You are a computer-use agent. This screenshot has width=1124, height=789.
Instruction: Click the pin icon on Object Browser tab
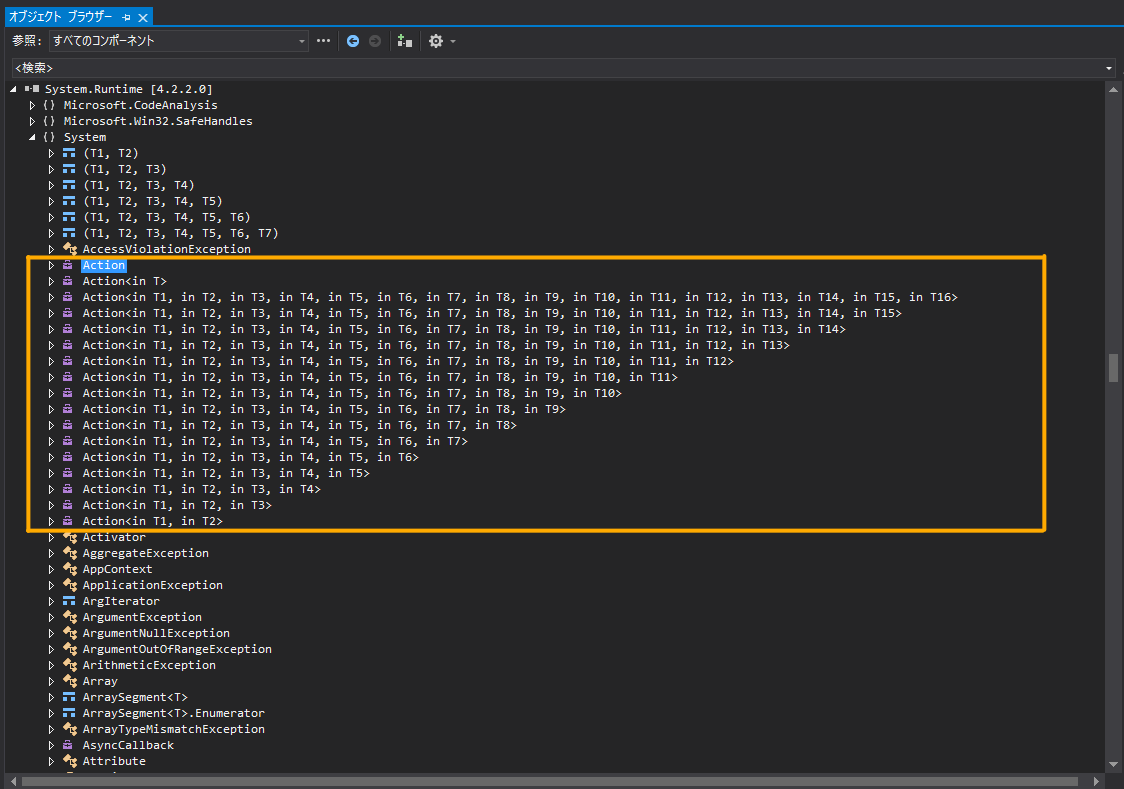[126, 17]
